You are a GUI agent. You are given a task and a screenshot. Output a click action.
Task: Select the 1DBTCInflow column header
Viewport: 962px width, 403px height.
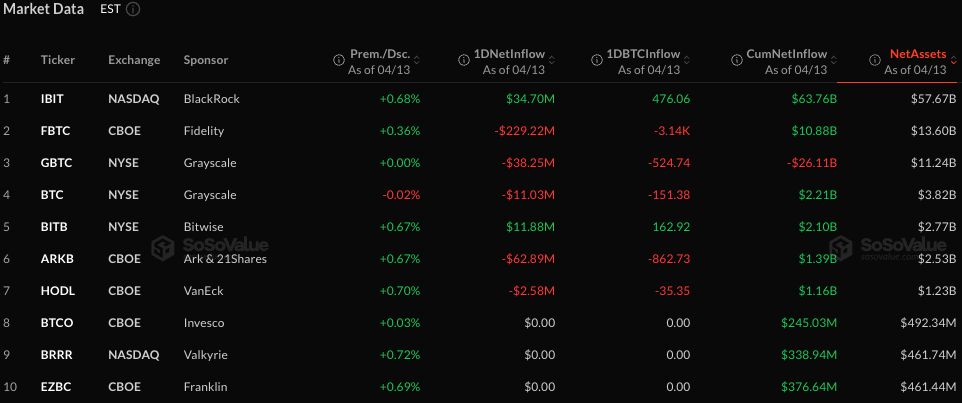pos(643,54)
